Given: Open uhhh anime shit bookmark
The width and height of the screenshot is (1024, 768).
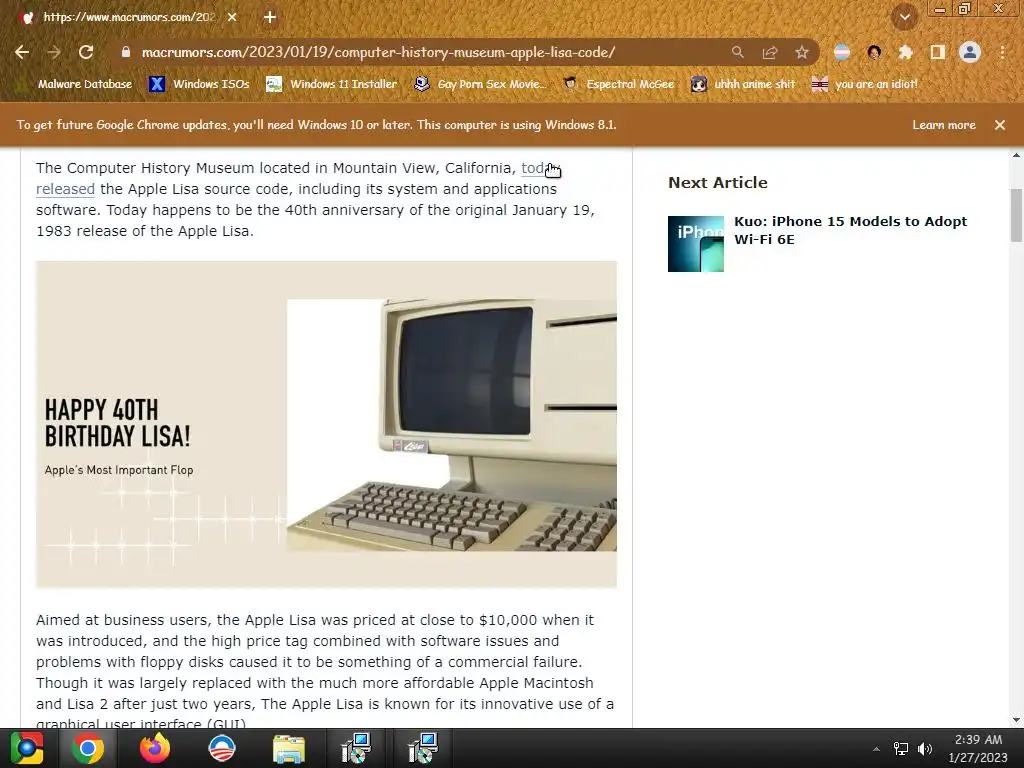Looking at the screenshot, I should pos(743,84).
